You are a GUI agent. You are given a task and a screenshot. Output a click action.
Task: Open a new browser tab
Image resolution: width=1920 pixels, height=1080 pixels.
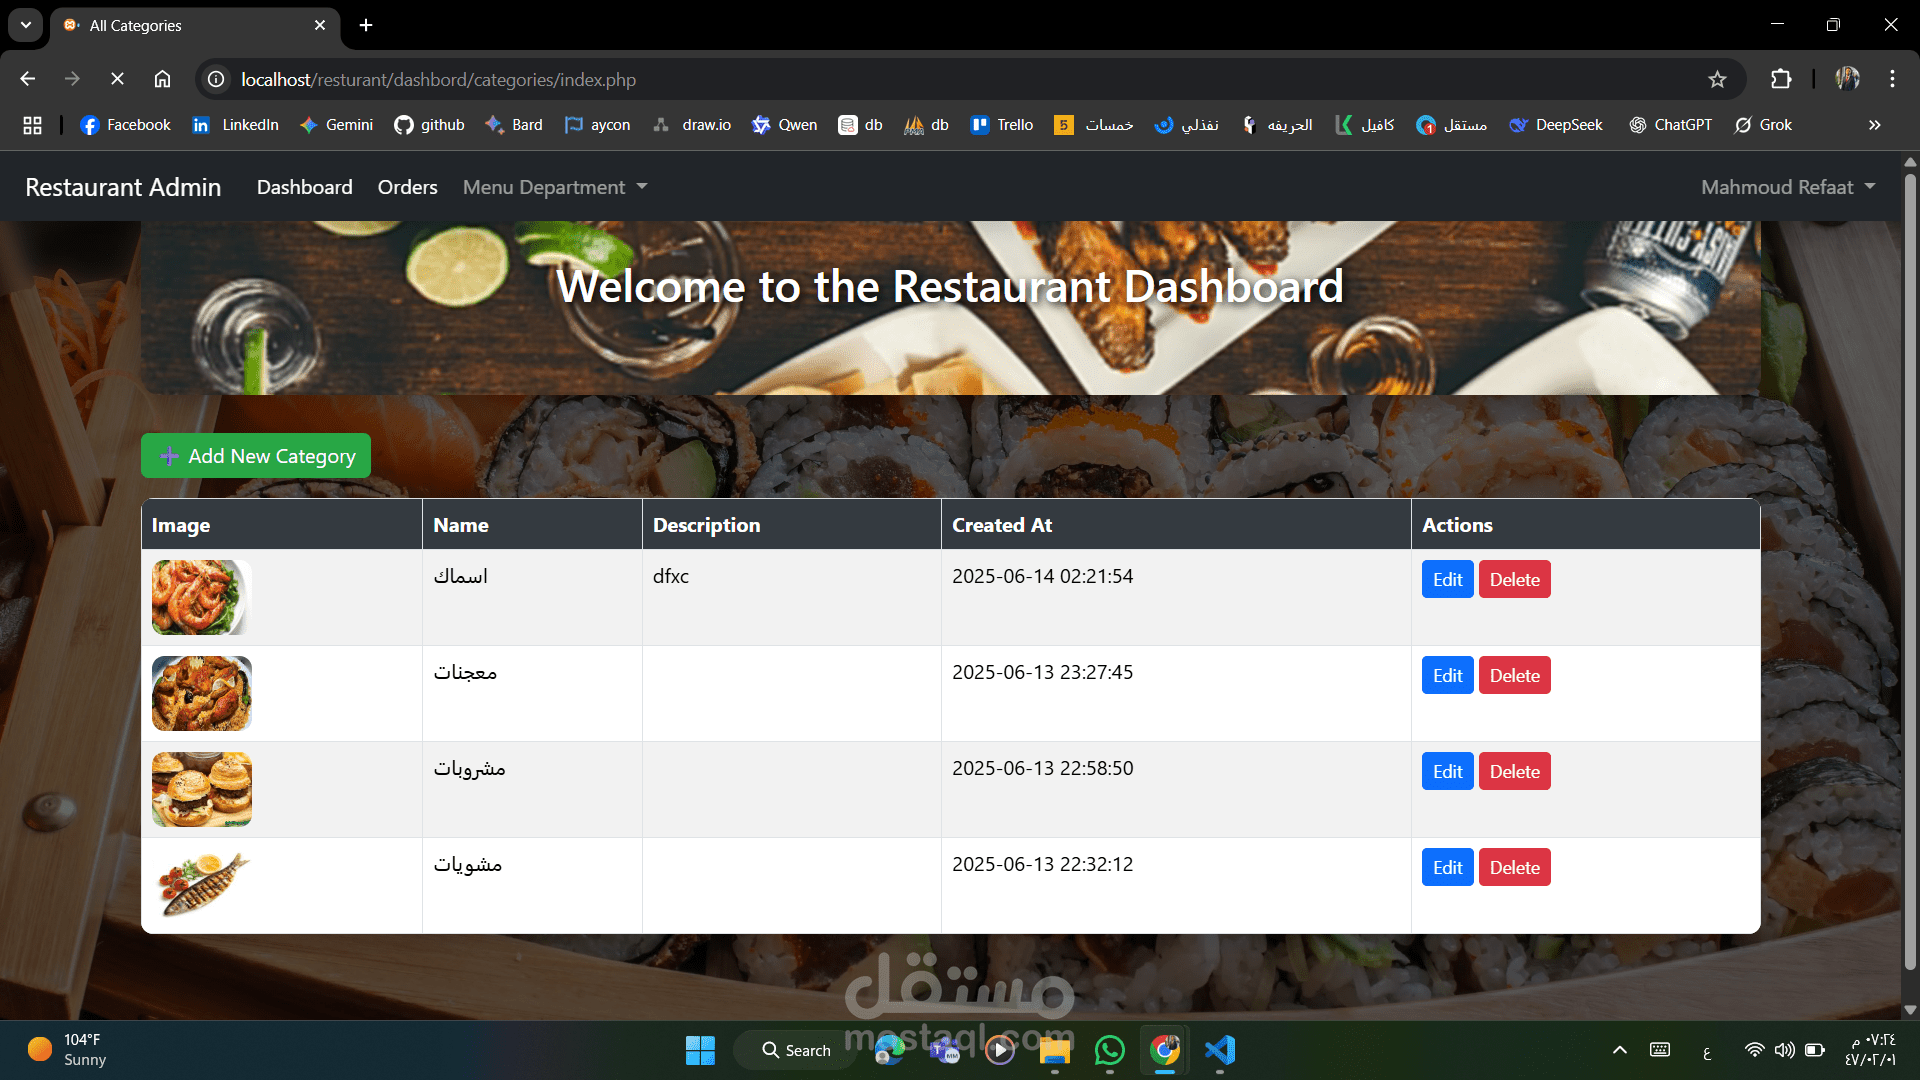366,25
